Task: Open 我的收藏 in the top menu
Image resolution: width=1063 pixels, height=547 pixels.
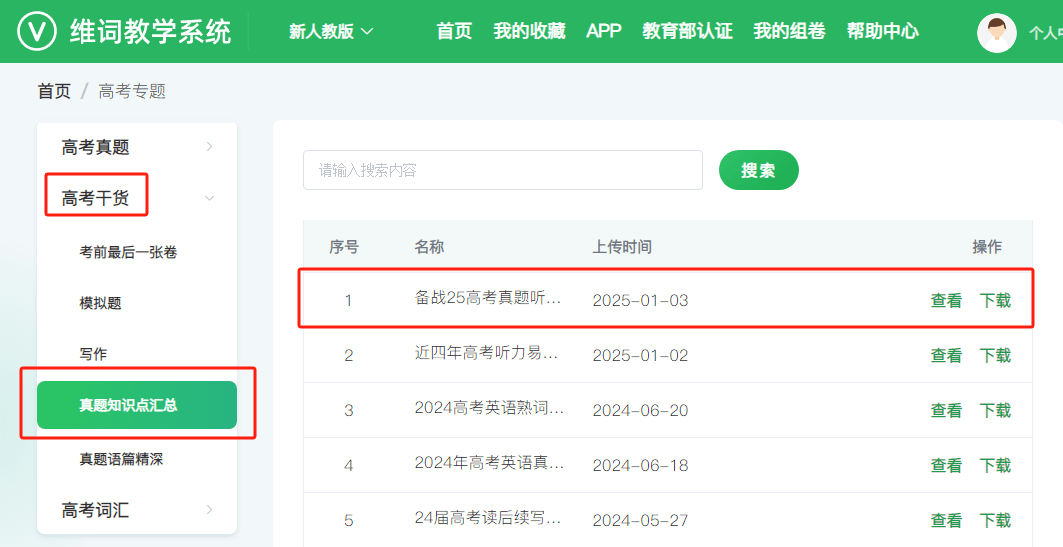Action: [x=529, y=31]
